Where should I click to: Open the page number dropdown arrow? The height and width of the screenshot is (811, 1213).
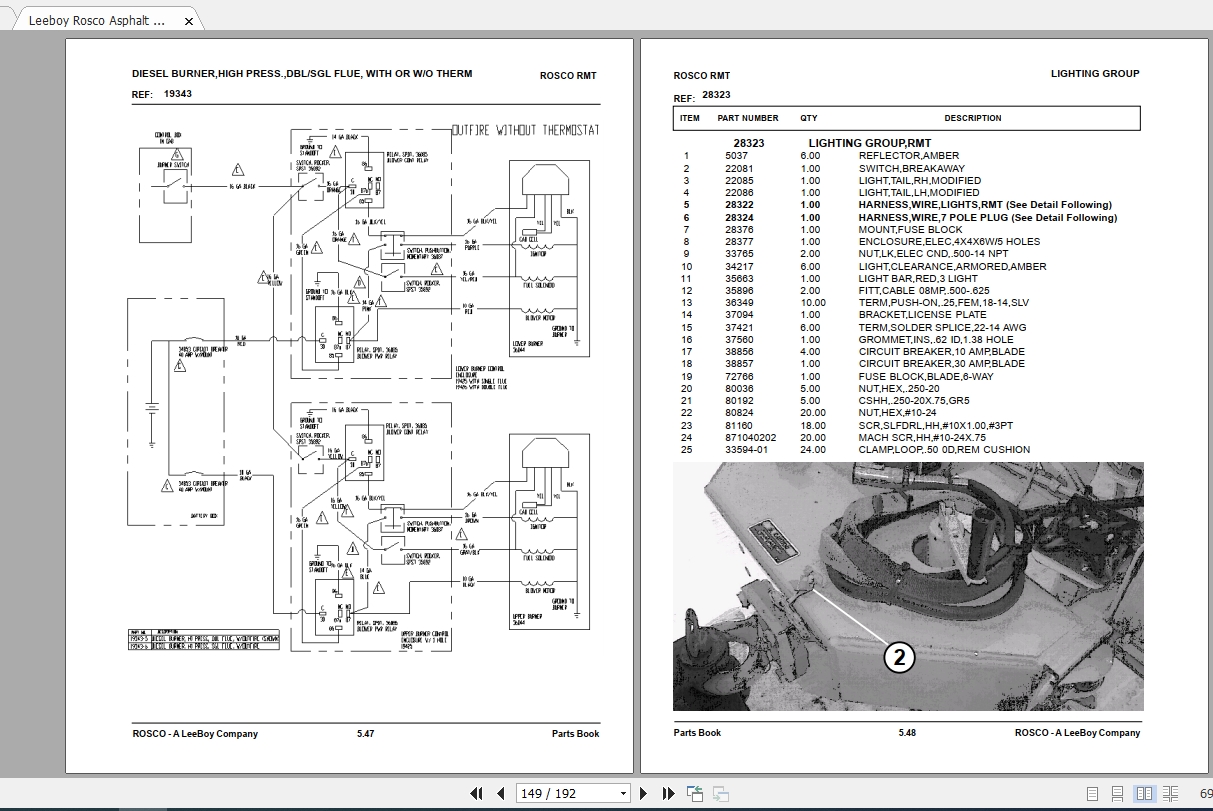624,794
